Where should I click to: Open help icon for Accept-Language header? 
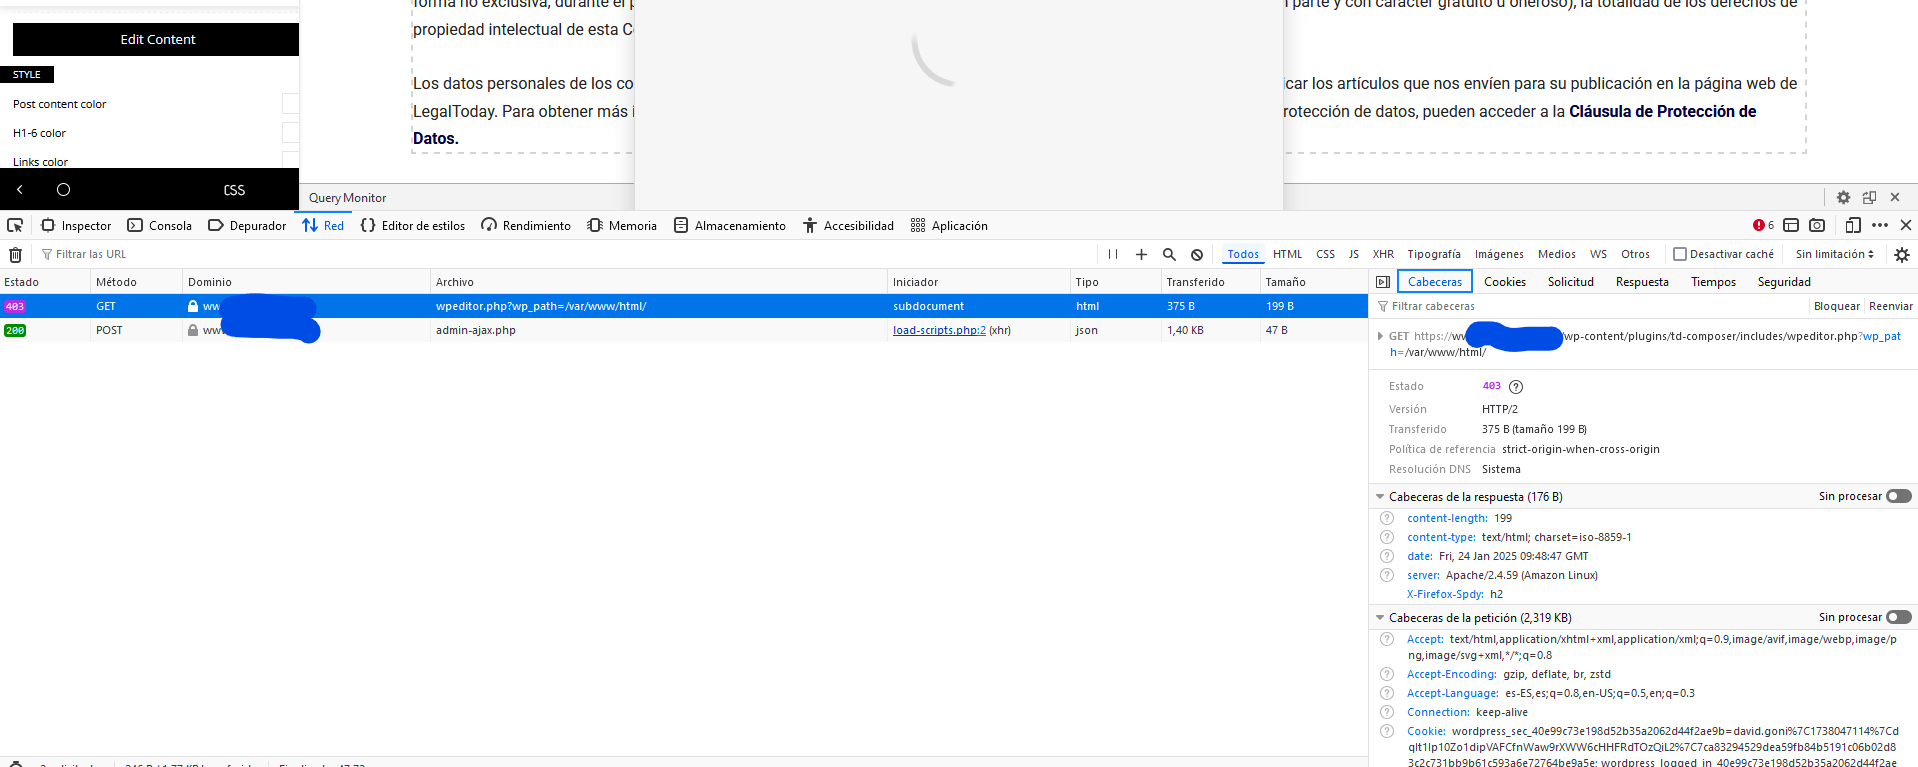(1387, 693)
